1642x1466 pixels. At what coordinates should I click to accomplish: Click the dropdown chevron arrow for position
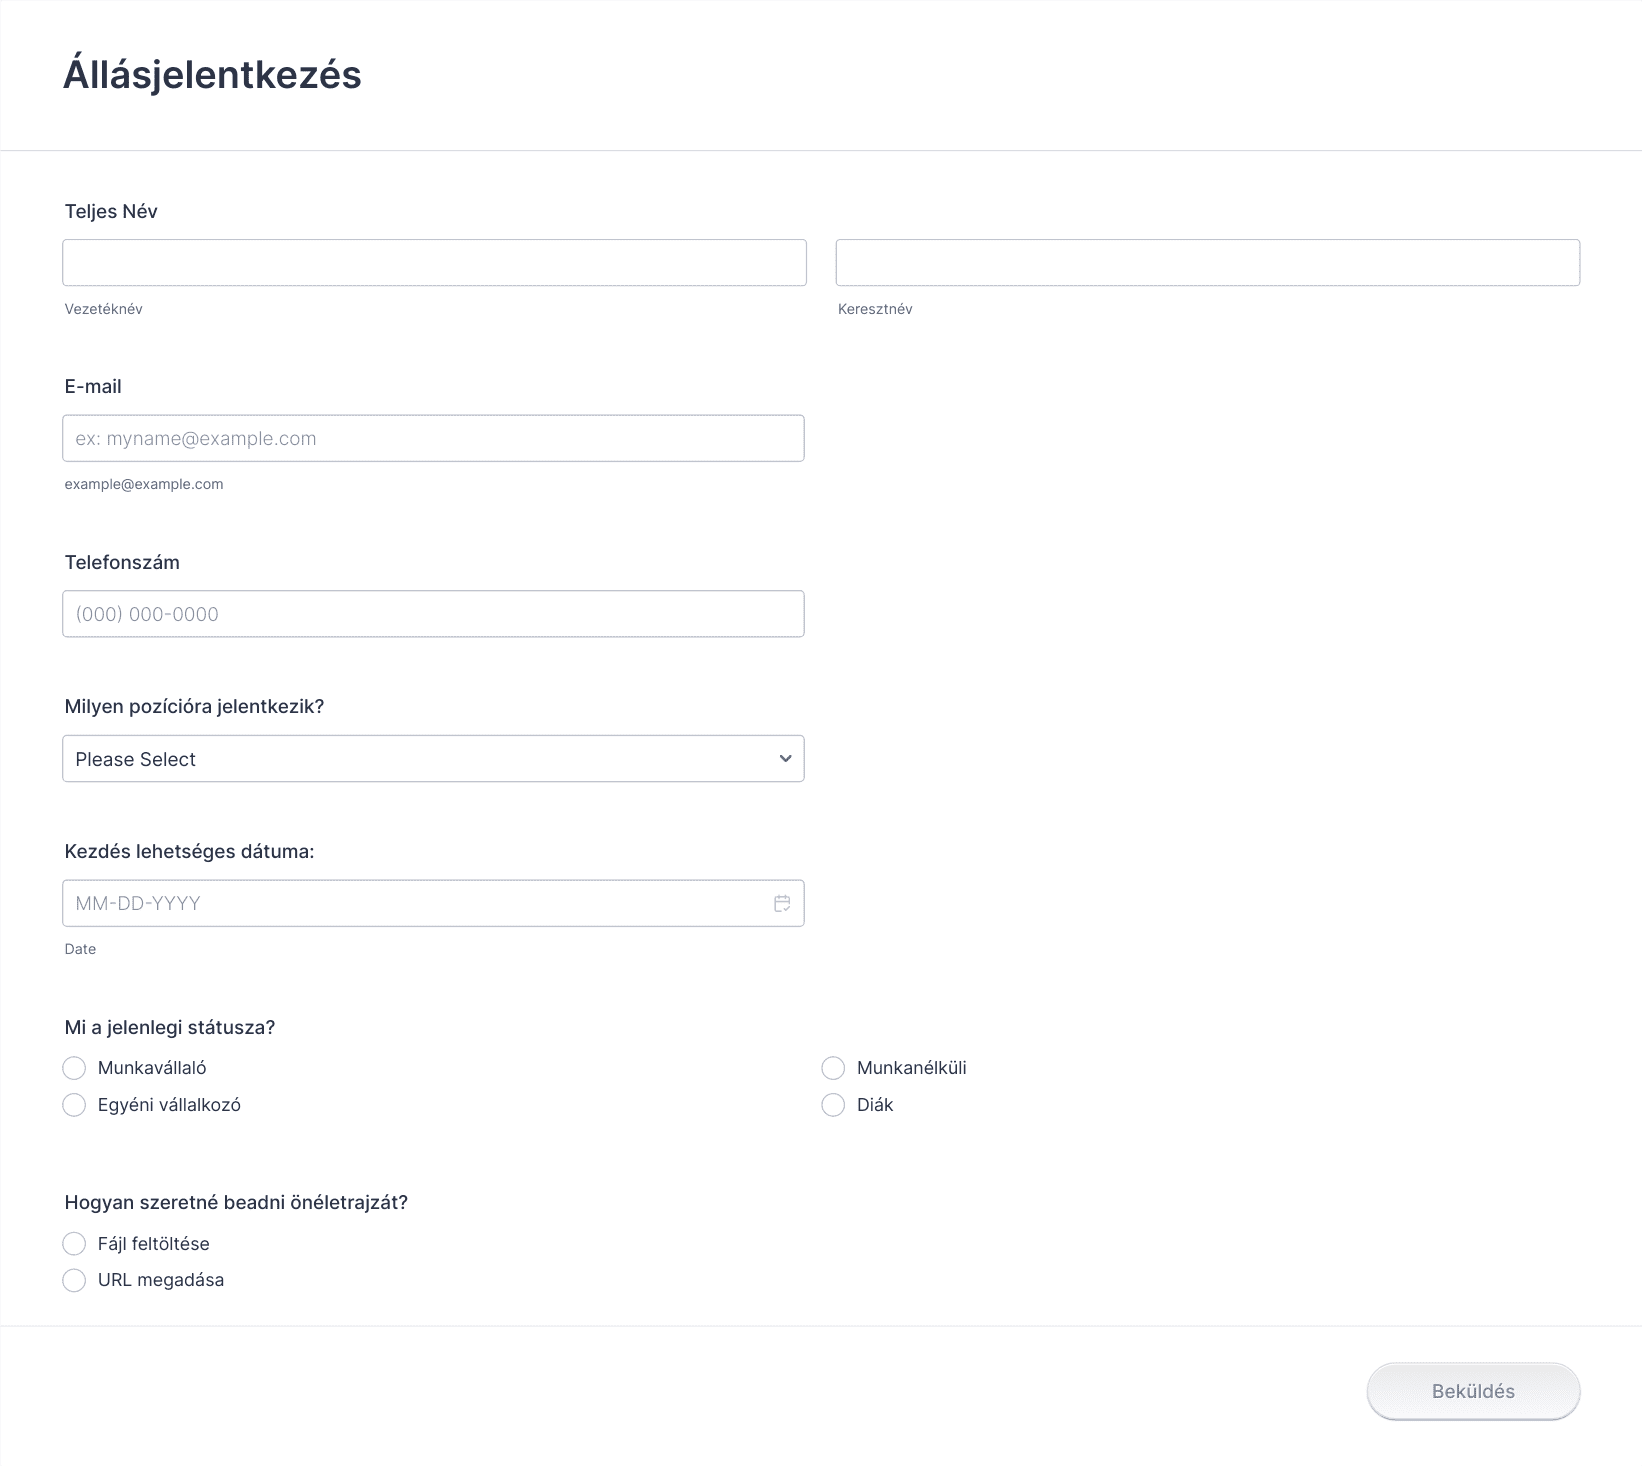[x=785, y=759]
